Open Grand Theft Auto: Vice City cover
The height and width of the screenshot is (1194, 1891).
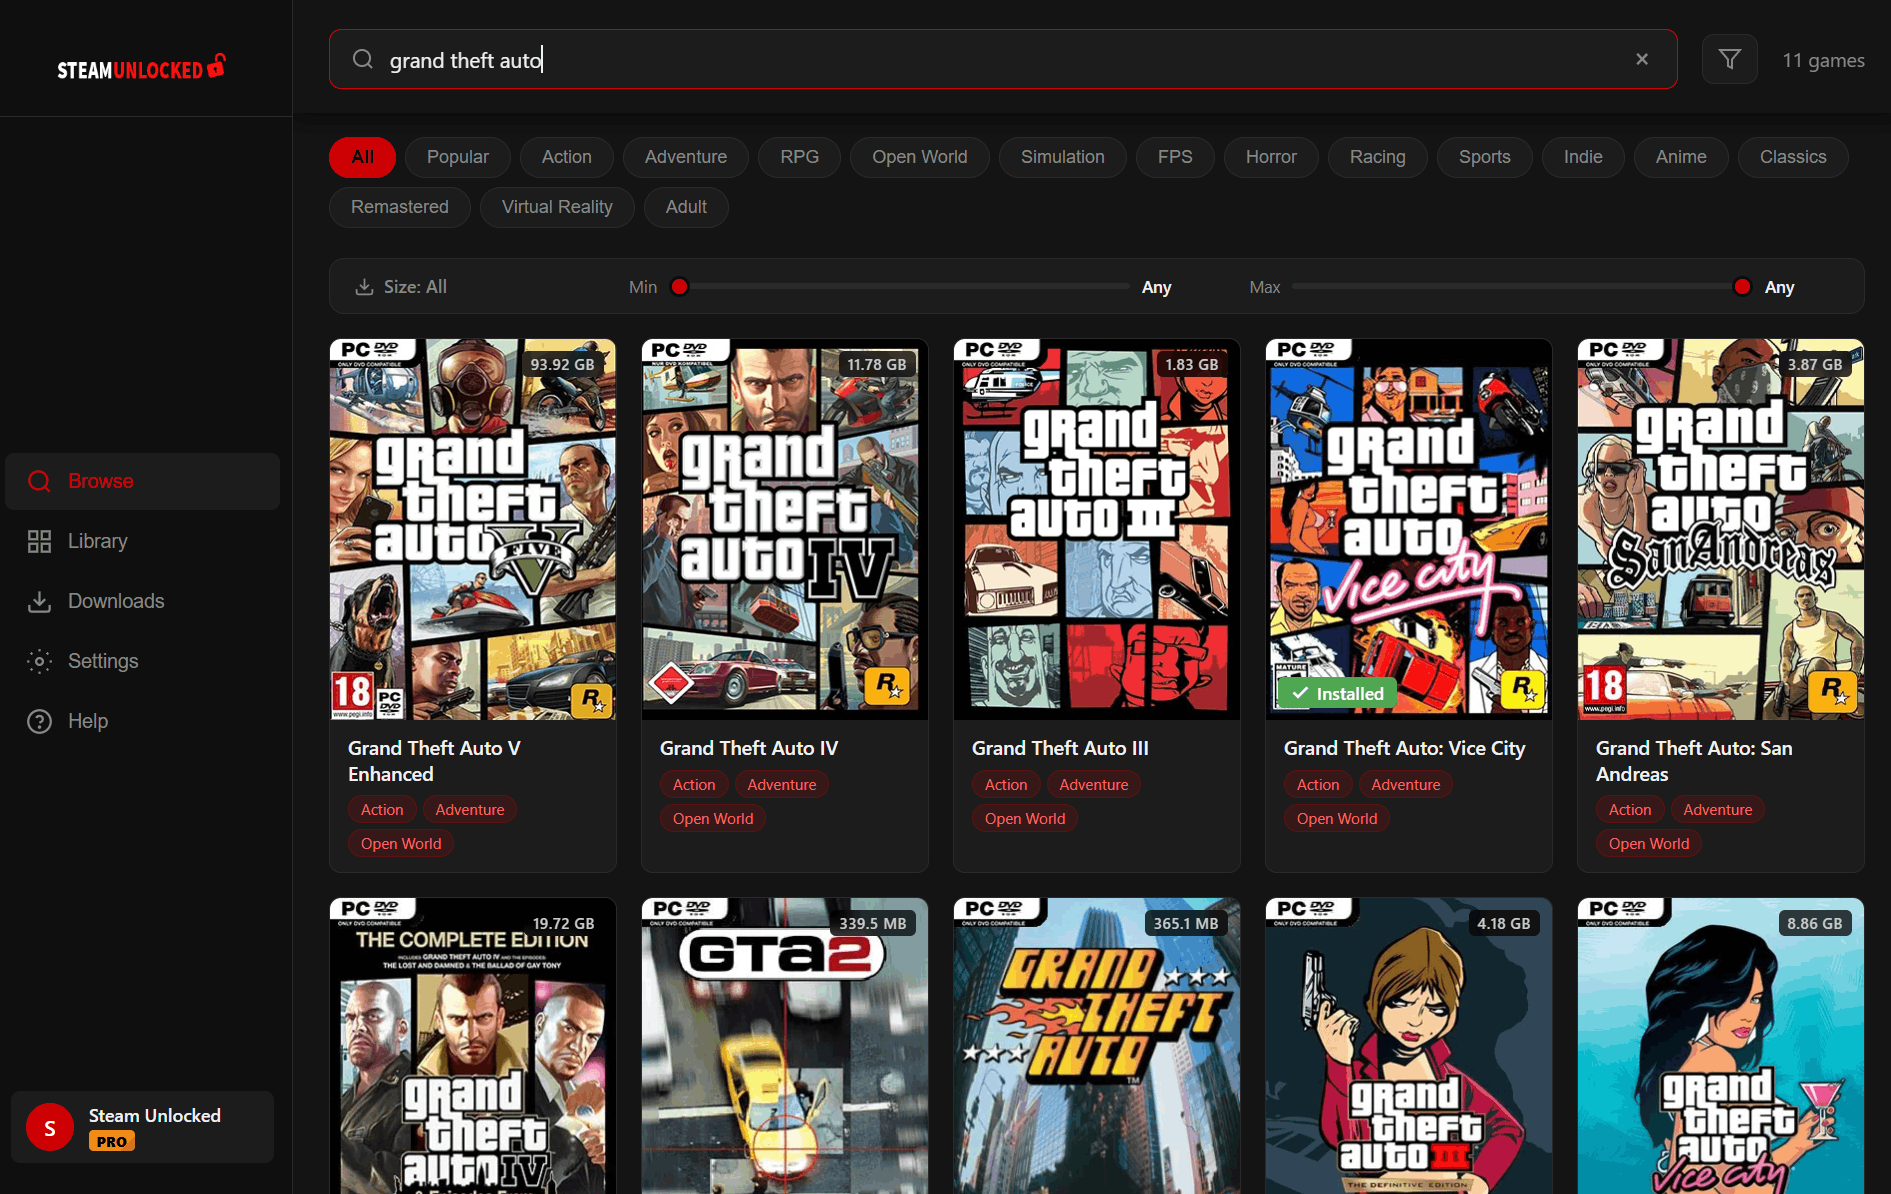[x=1409, y=529]
